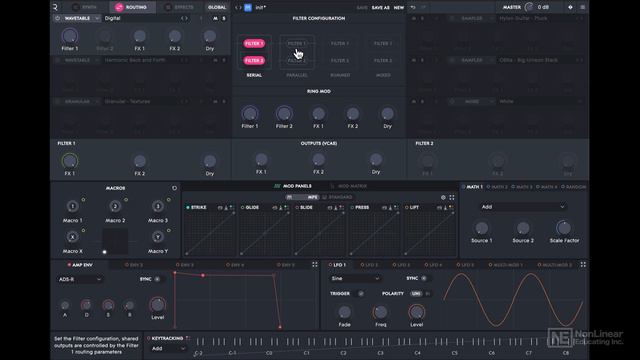The image size is (640, 360).
Task: Click Ring Mod Filter 1 knob
Action: pyautogui.click(x=249, y=113)
